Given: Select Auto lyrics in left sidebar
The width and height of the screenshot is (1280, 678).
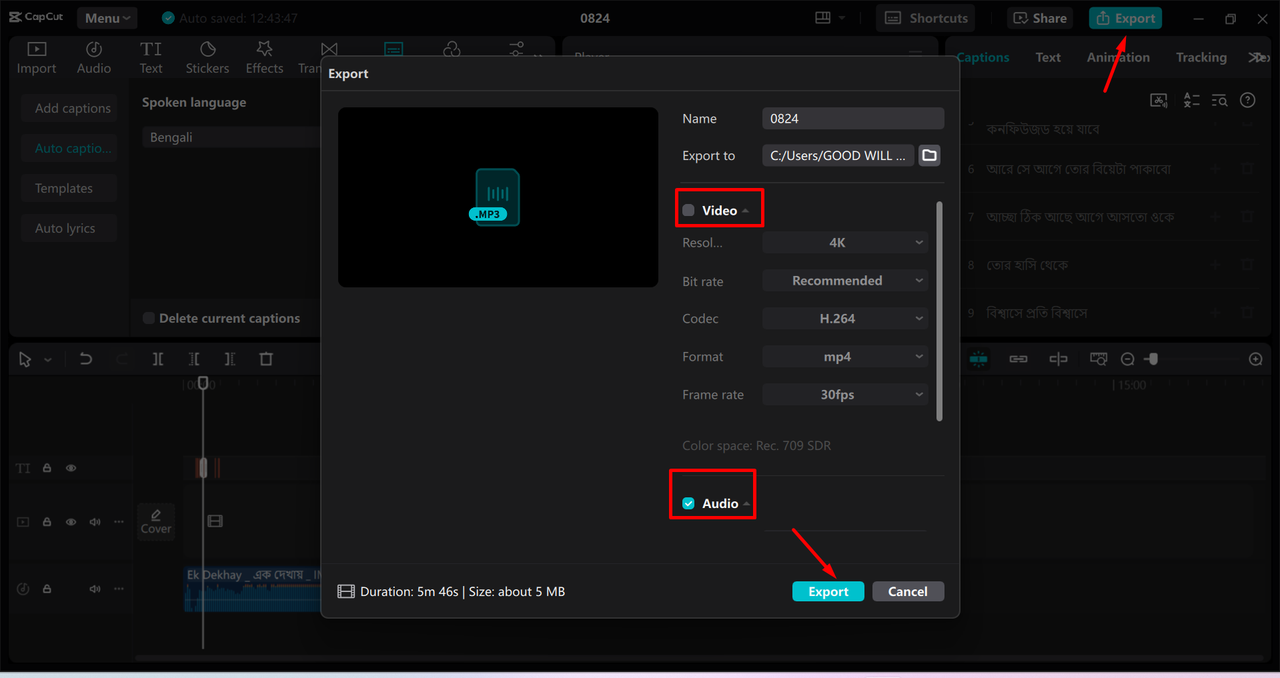Looking at the screenshot, I should pyautogui.click(x=70, y=228).
